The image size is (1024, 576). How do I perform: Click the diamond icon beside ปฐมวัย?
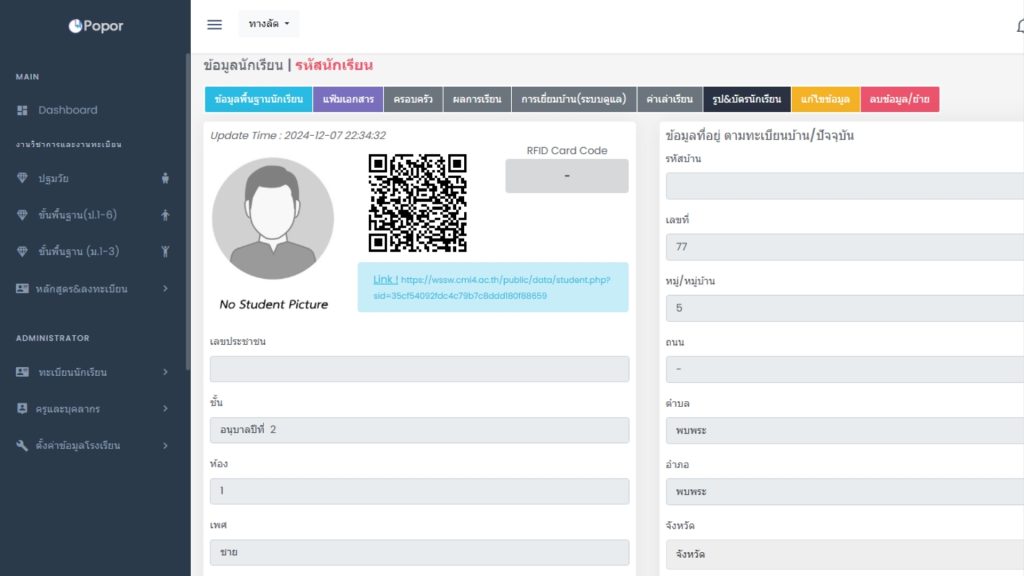pyautogui.click(x=23, y=178)
